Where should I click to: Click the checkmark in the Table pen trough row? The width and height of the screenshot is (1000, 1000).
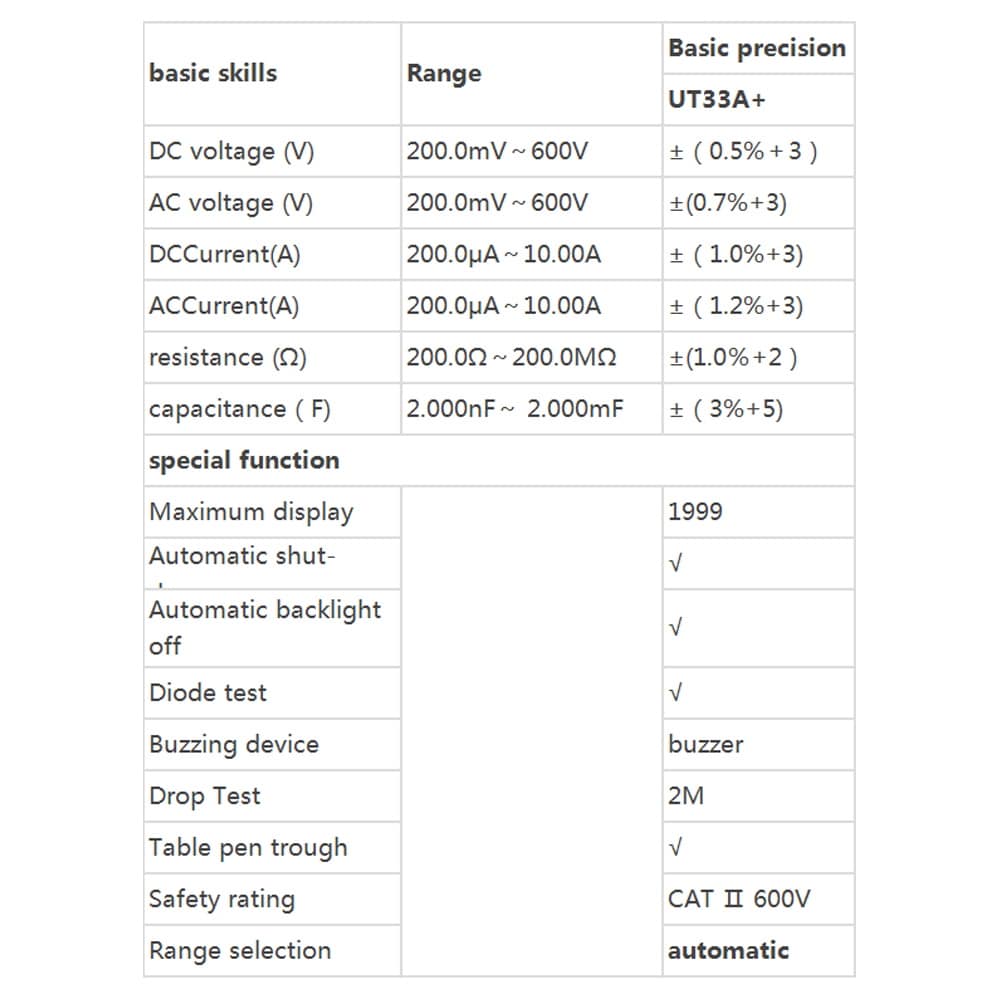[x=676, y=848]
